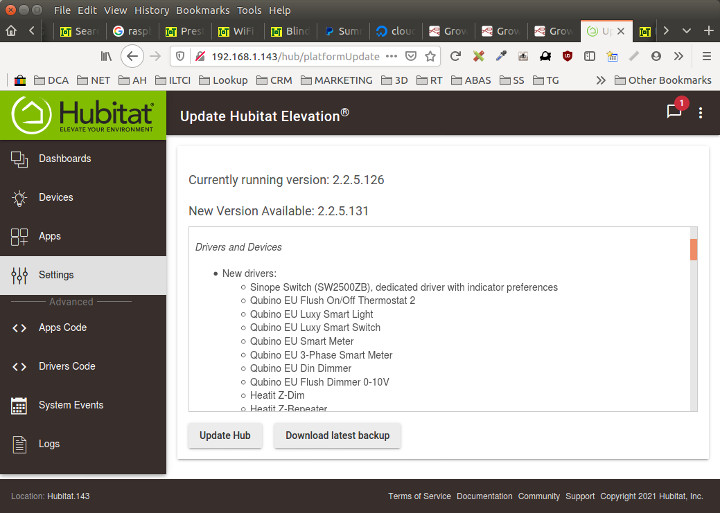Open the Help menu
Viewport: 720px width, 513px height.
279,10
